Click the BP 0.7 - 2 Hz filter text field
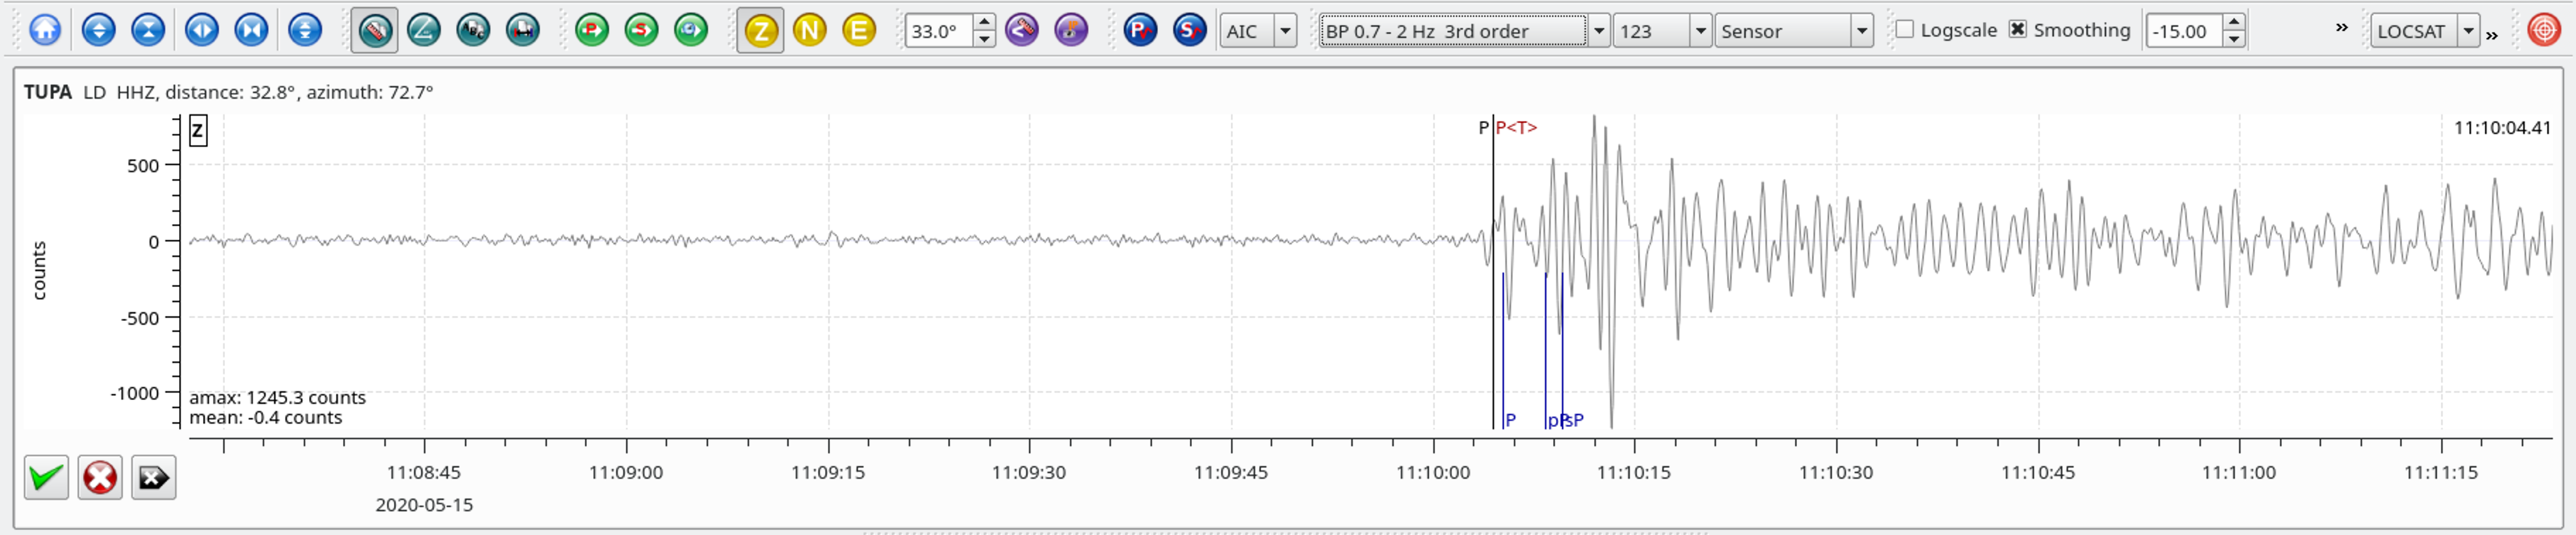Image resolution: width=2576 pixels, height=535 pixels. 1452,31
